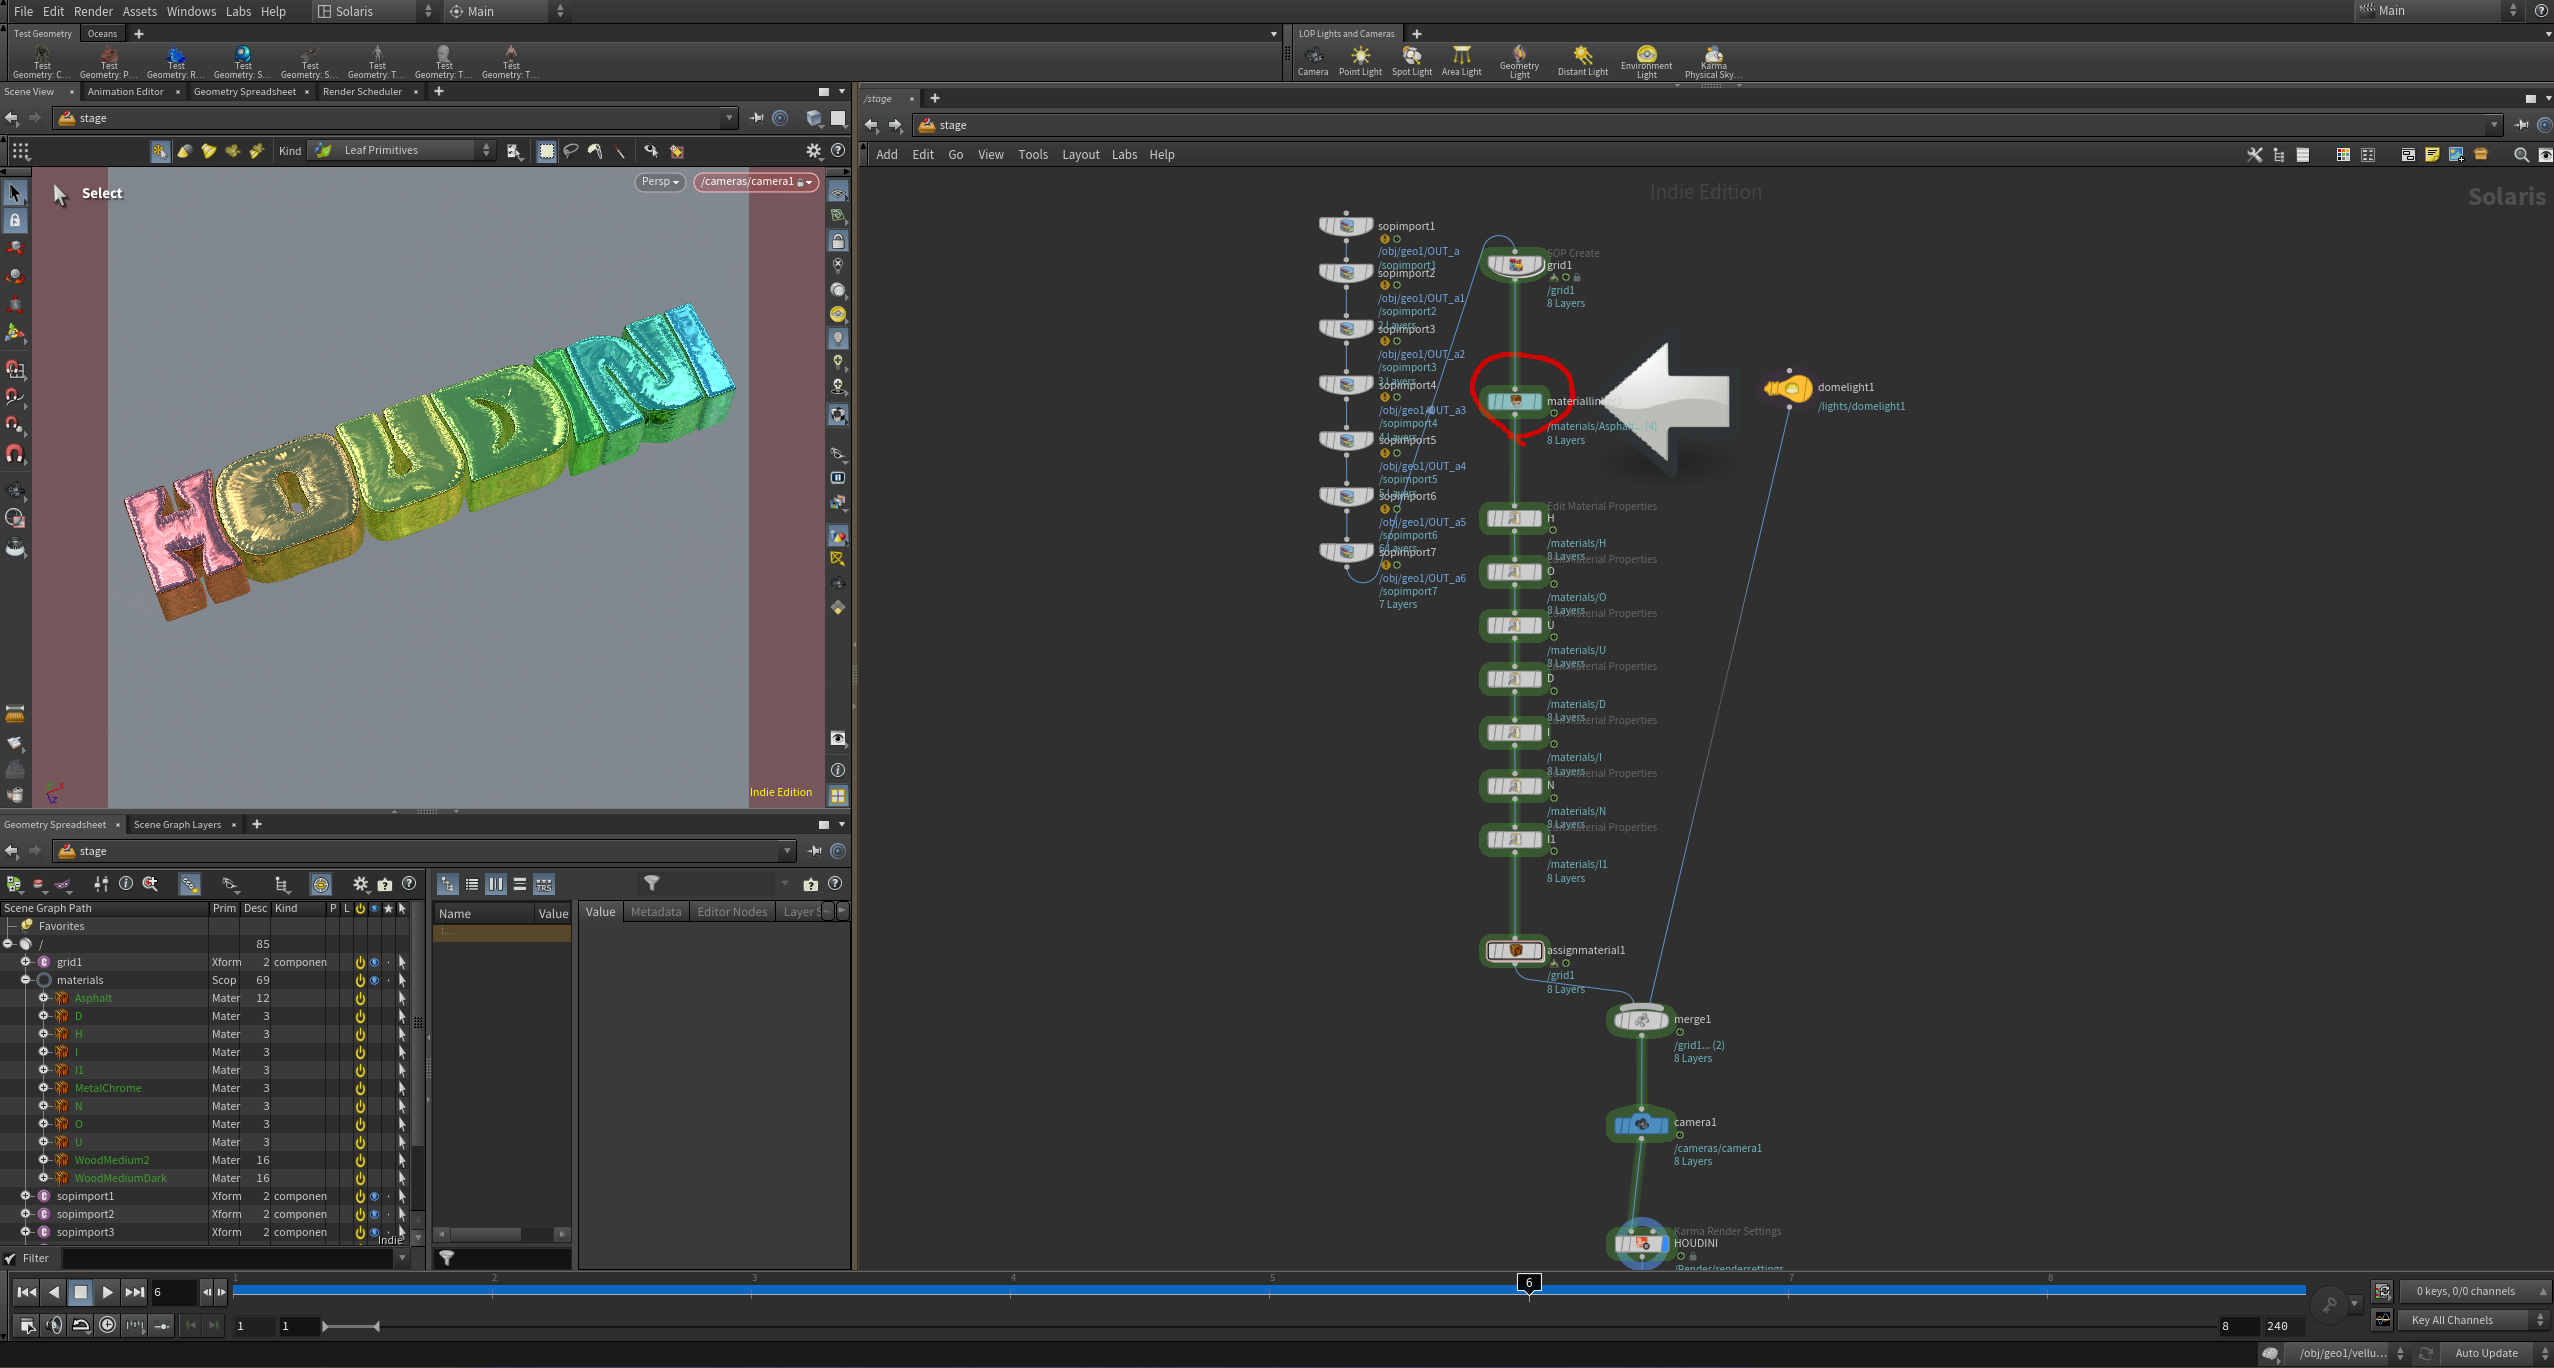Open the Editor Nodes tab
Screen dimensions: 2554x1368
pyautogui.click(x=732, y=912)
